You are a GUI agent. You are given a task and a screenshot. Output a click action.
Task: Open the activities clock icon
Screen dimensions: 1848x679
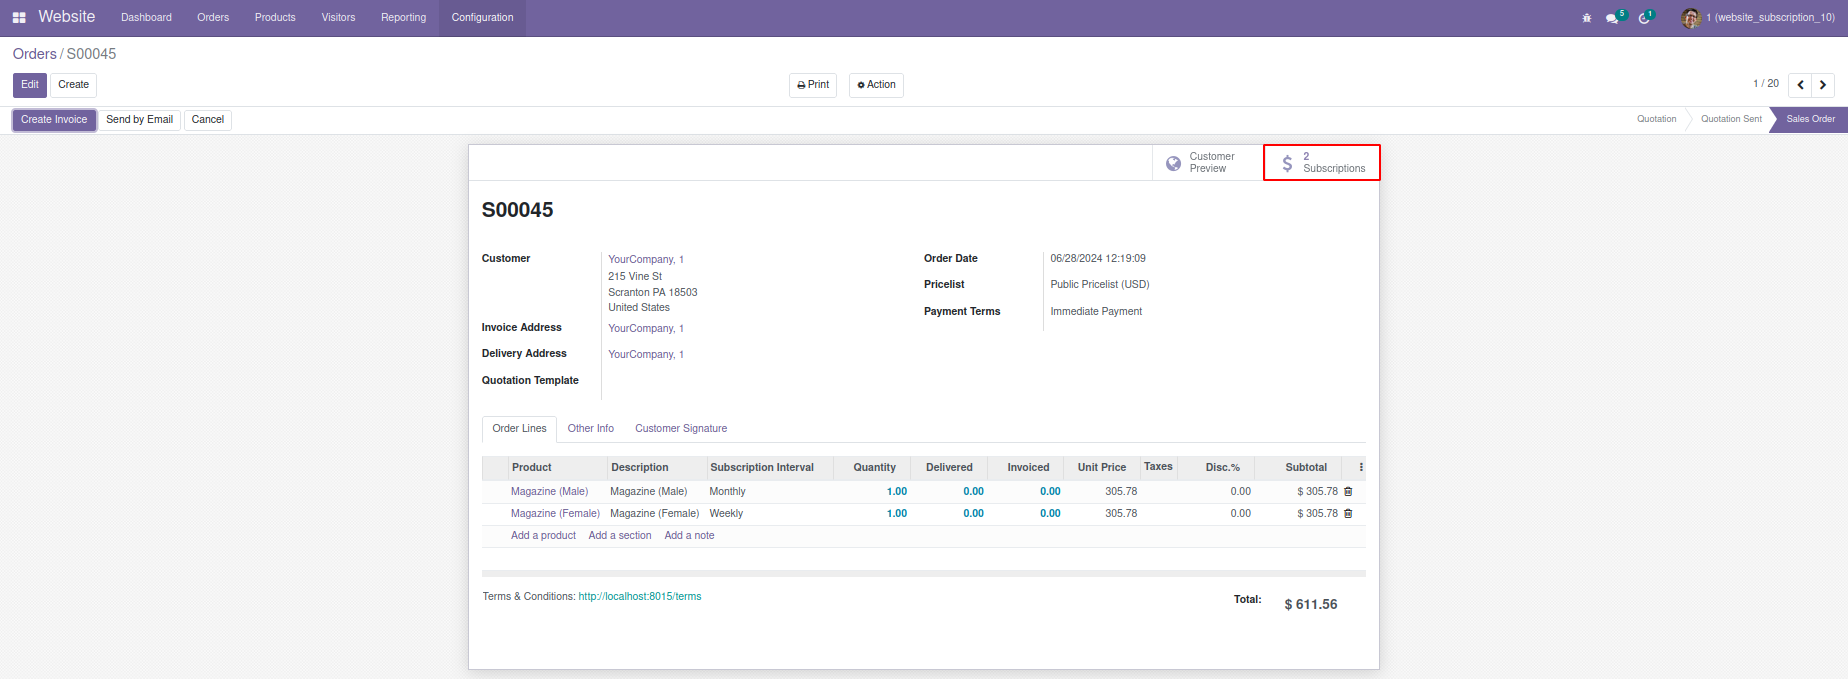[1644, 18]
